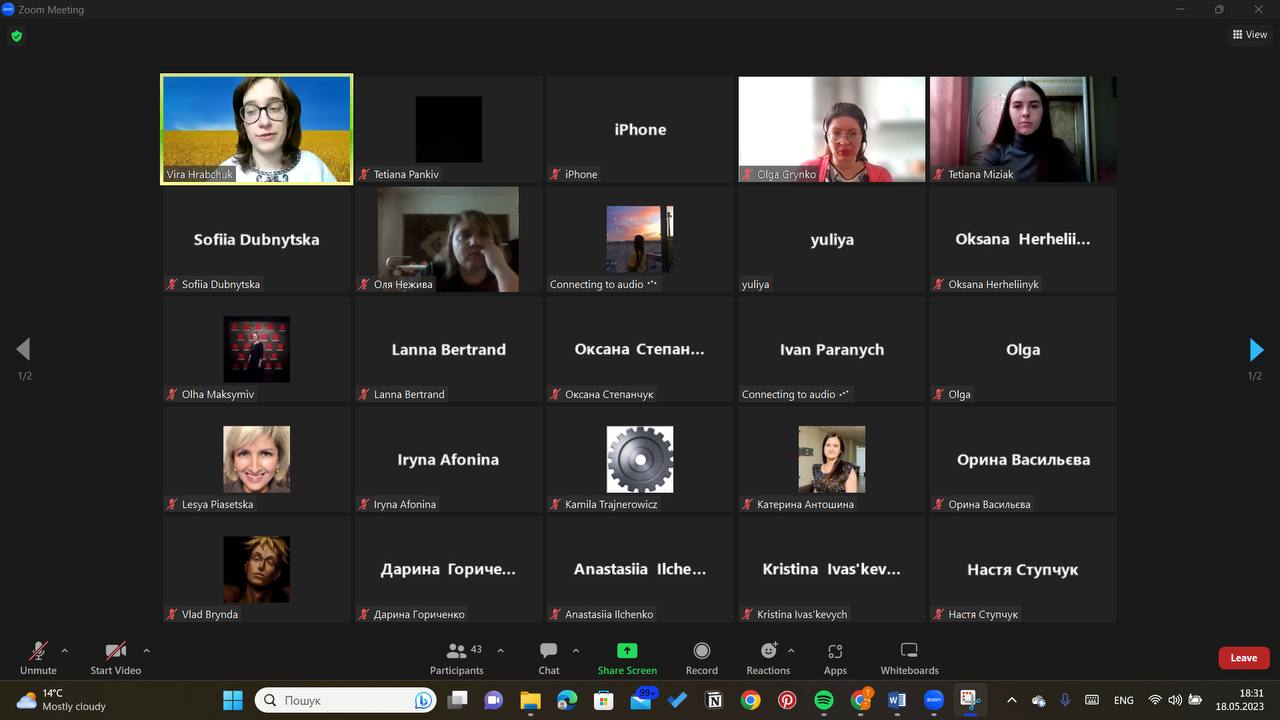Expand video options arrow beside Start Video
Screen dimensions: 1280x720
pyautogui.click(x=147, y=650)
